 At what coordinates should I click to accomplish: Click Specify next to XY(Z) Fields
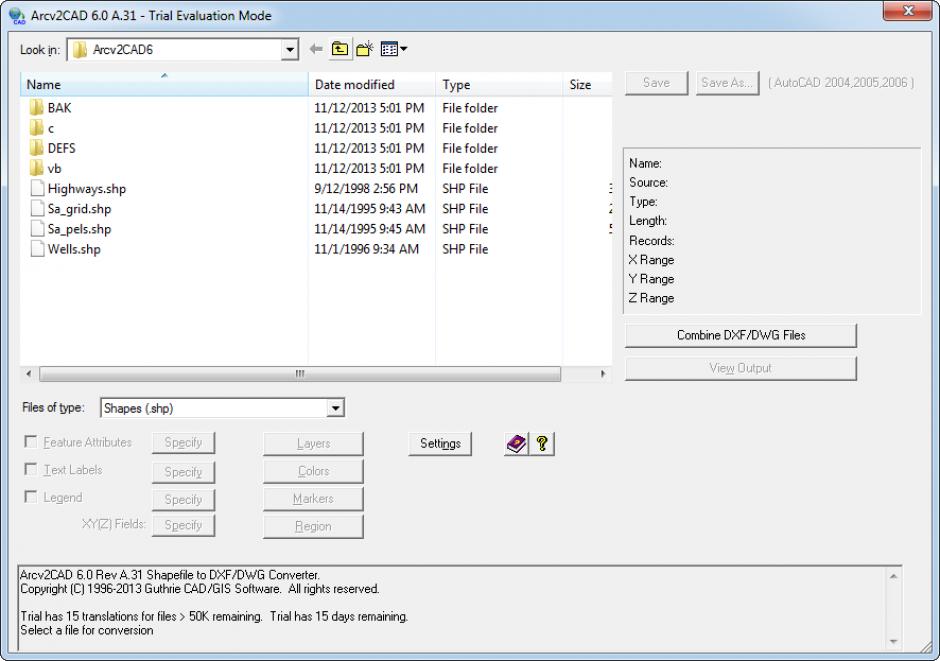183,525
